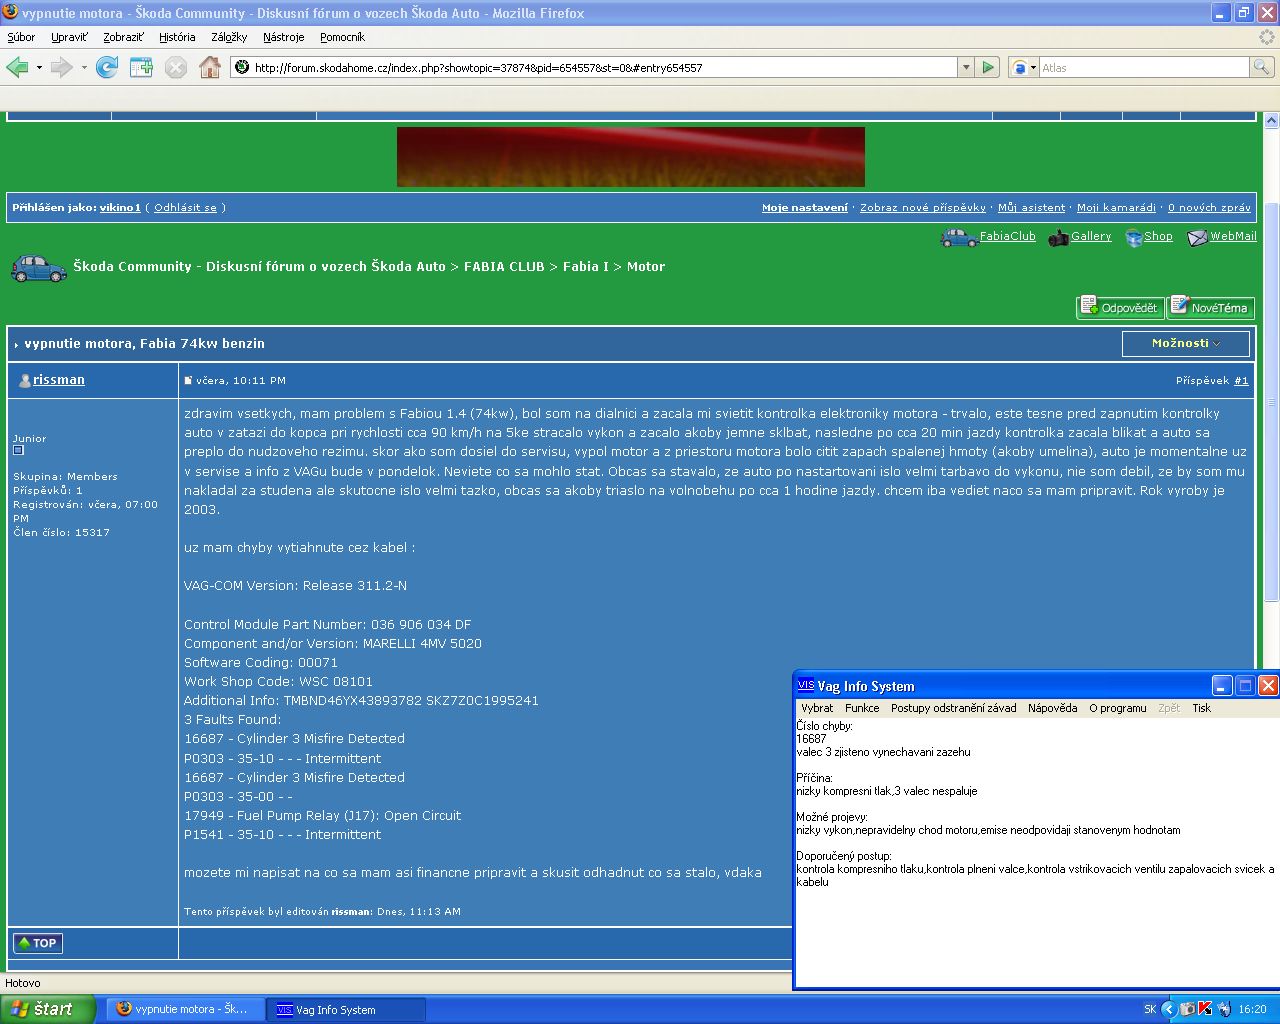
Task: Switch to Vag Info System taskbar button
Action: point(346,1010)
